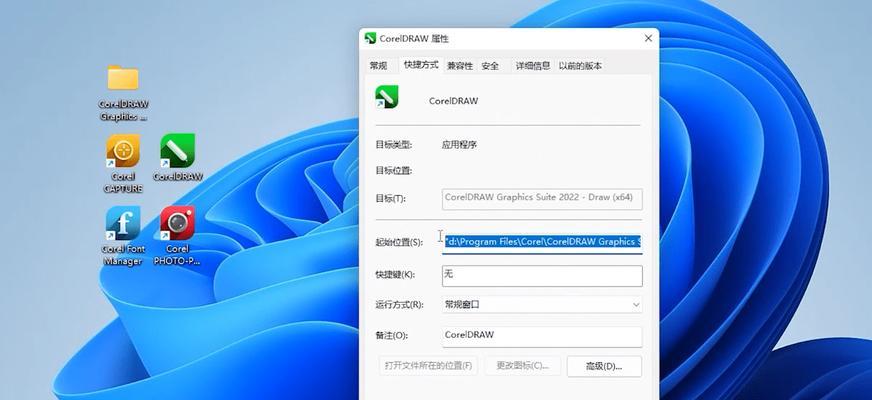Click the CorelDRAW icon in dialog title bar
The width and height of the screenshot is (872, 400).
pos(370,38)
